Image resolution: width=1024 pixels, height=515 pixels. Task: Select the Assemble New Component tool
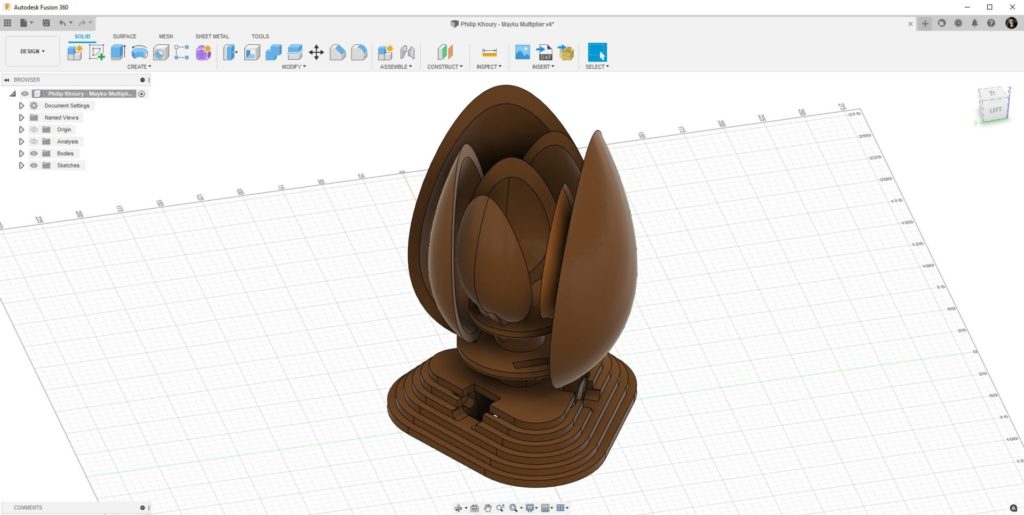(385, 52)
